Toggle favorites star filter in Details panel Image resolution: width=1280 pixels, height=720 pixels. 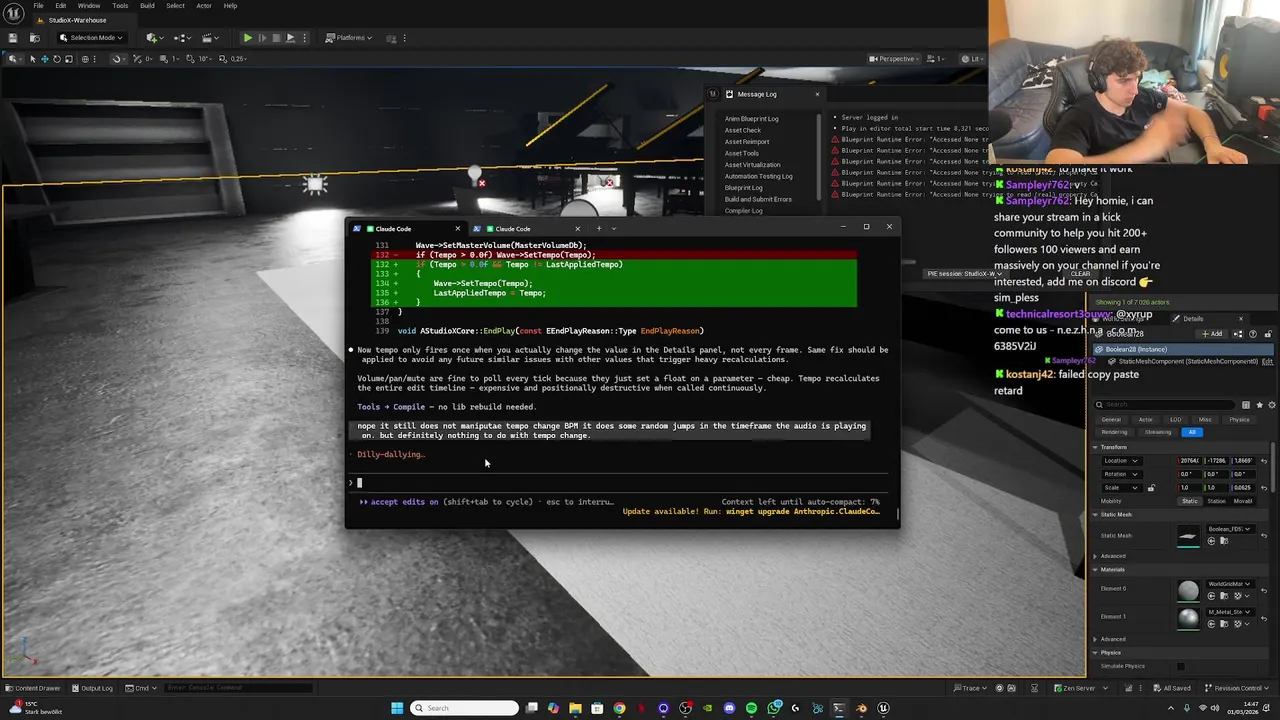point(1259,405)
